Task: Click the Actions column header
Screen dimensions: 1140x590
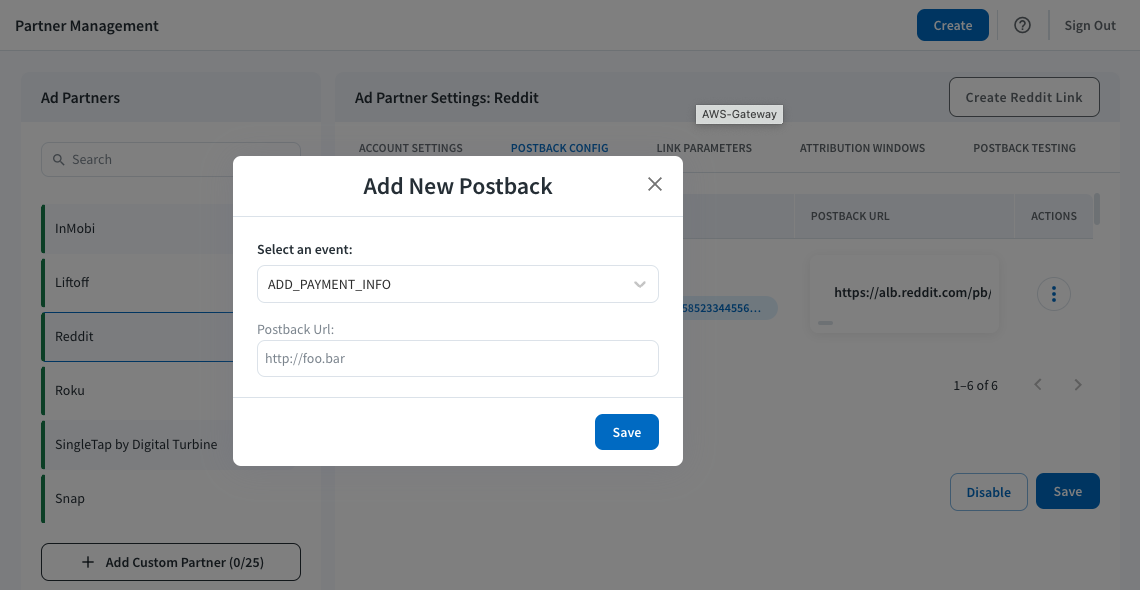Action: [x=1053, y=216]
